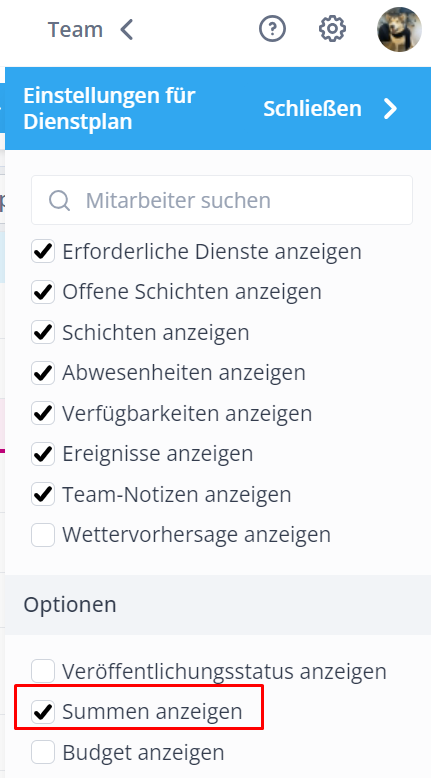
Task: Uncheck Erforderliche Dienste anzeigen
Action: click(43, 252)
